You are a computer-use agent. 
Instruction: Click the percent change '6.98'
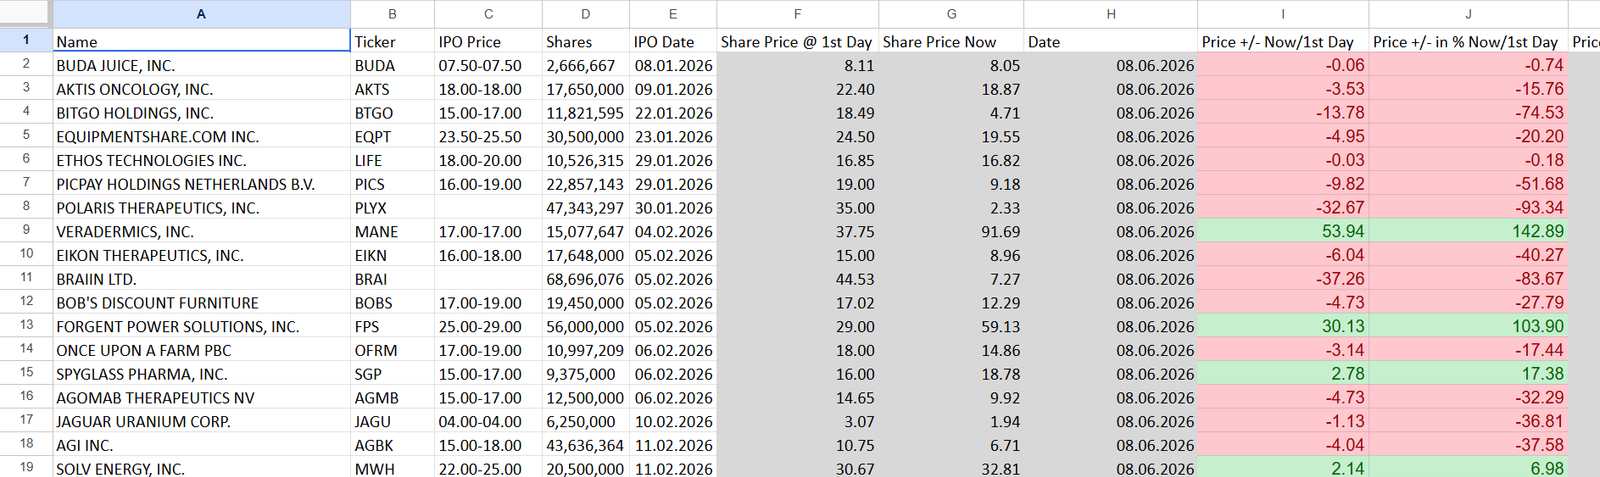click(1468, 468)
